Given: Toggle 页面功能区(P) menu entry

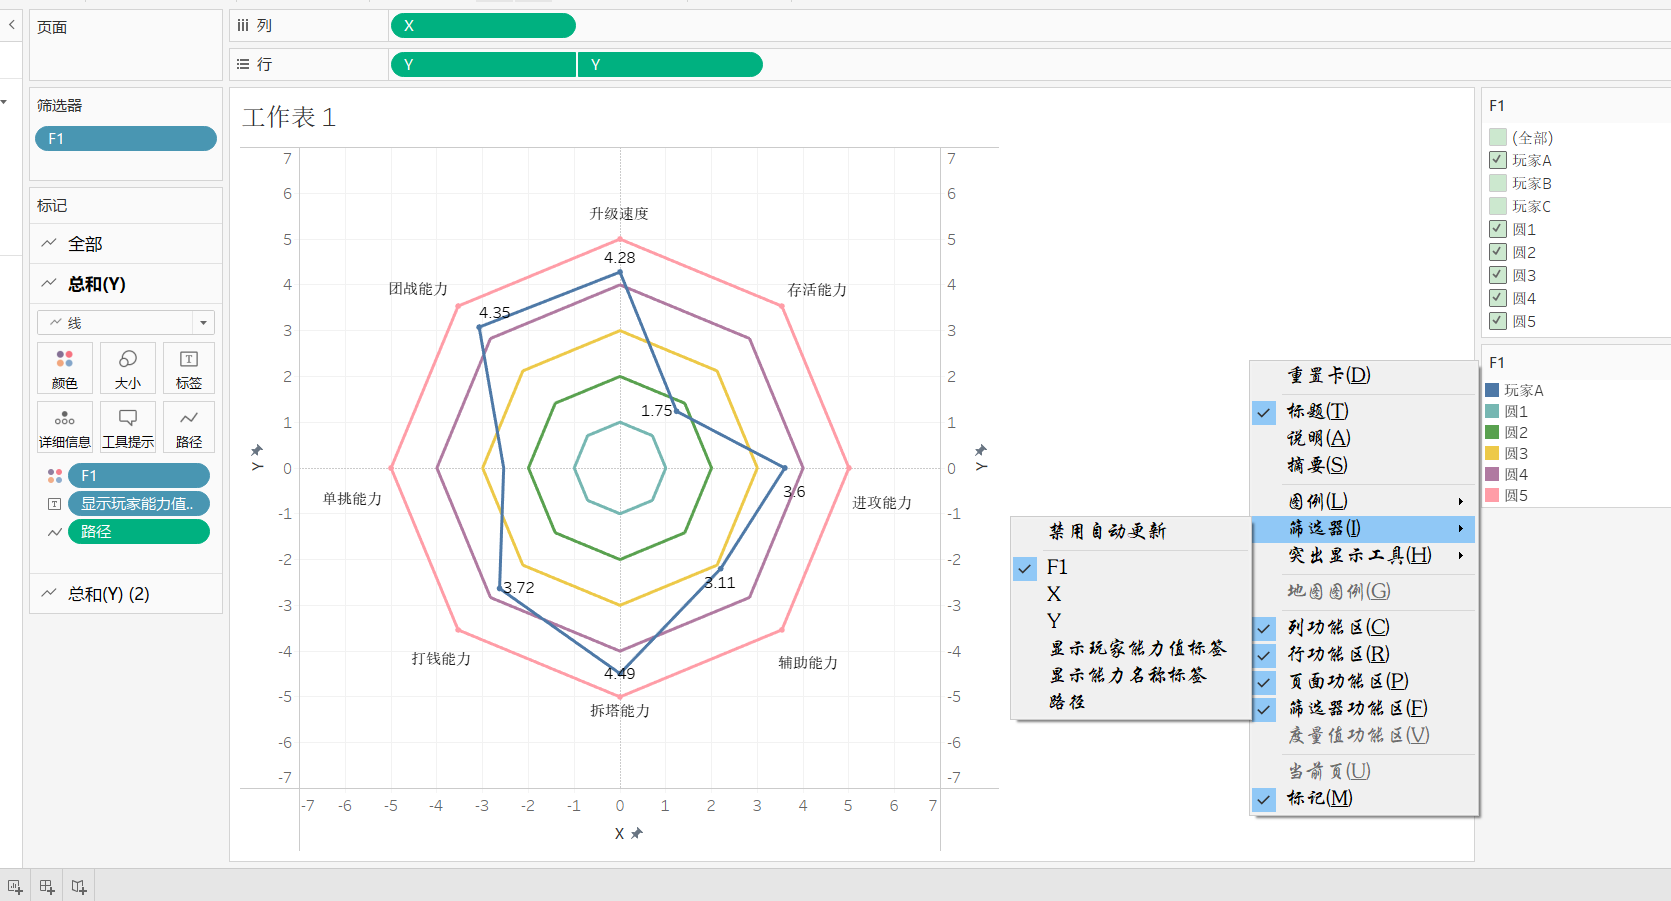Looking at the screenshot, I should click(1364, 681).
